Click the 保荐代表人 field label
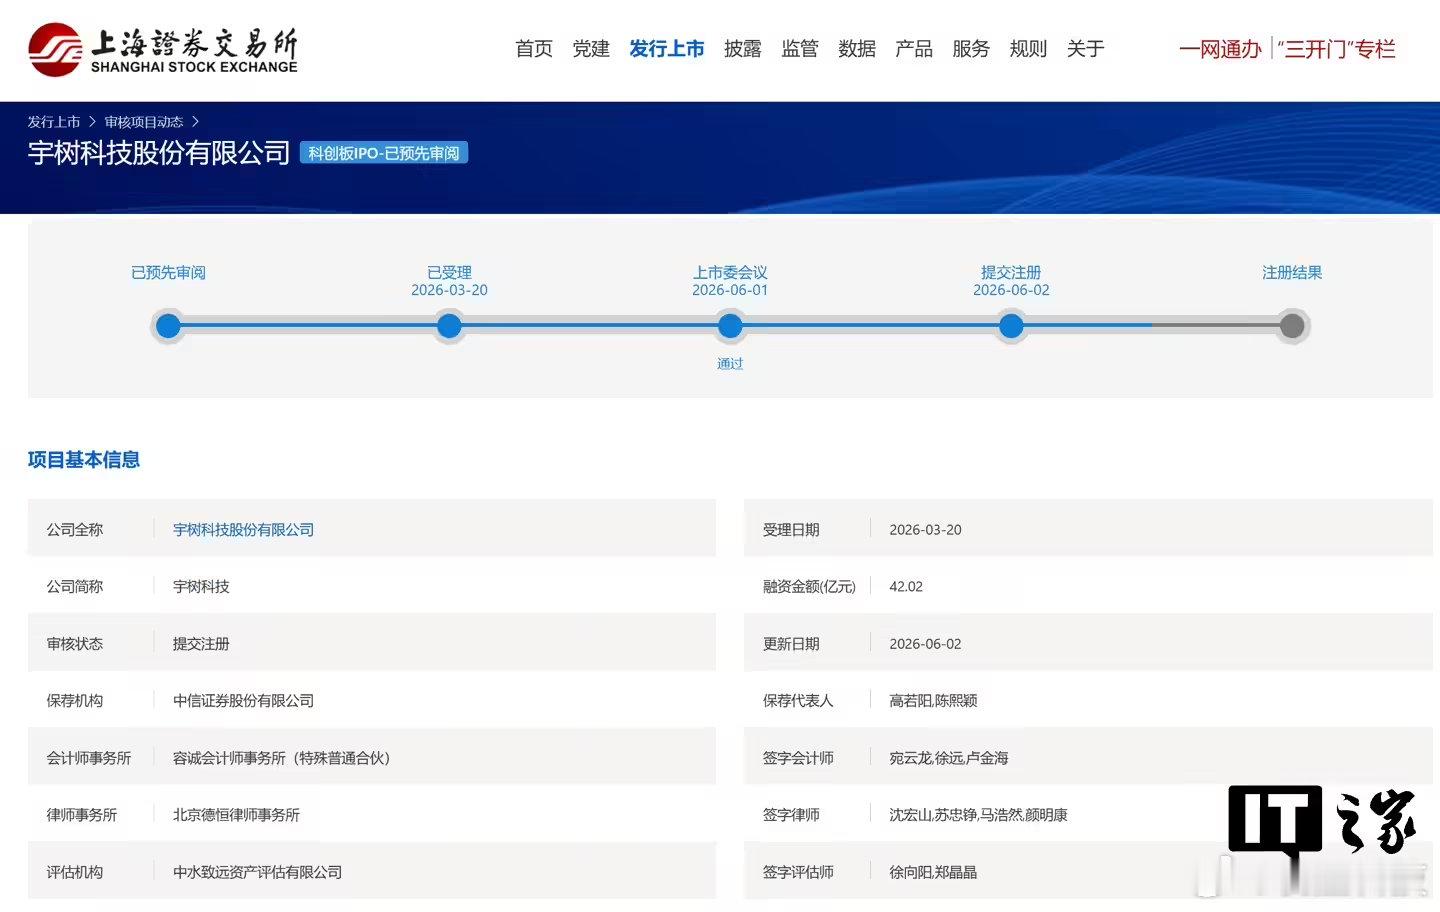 798,700
